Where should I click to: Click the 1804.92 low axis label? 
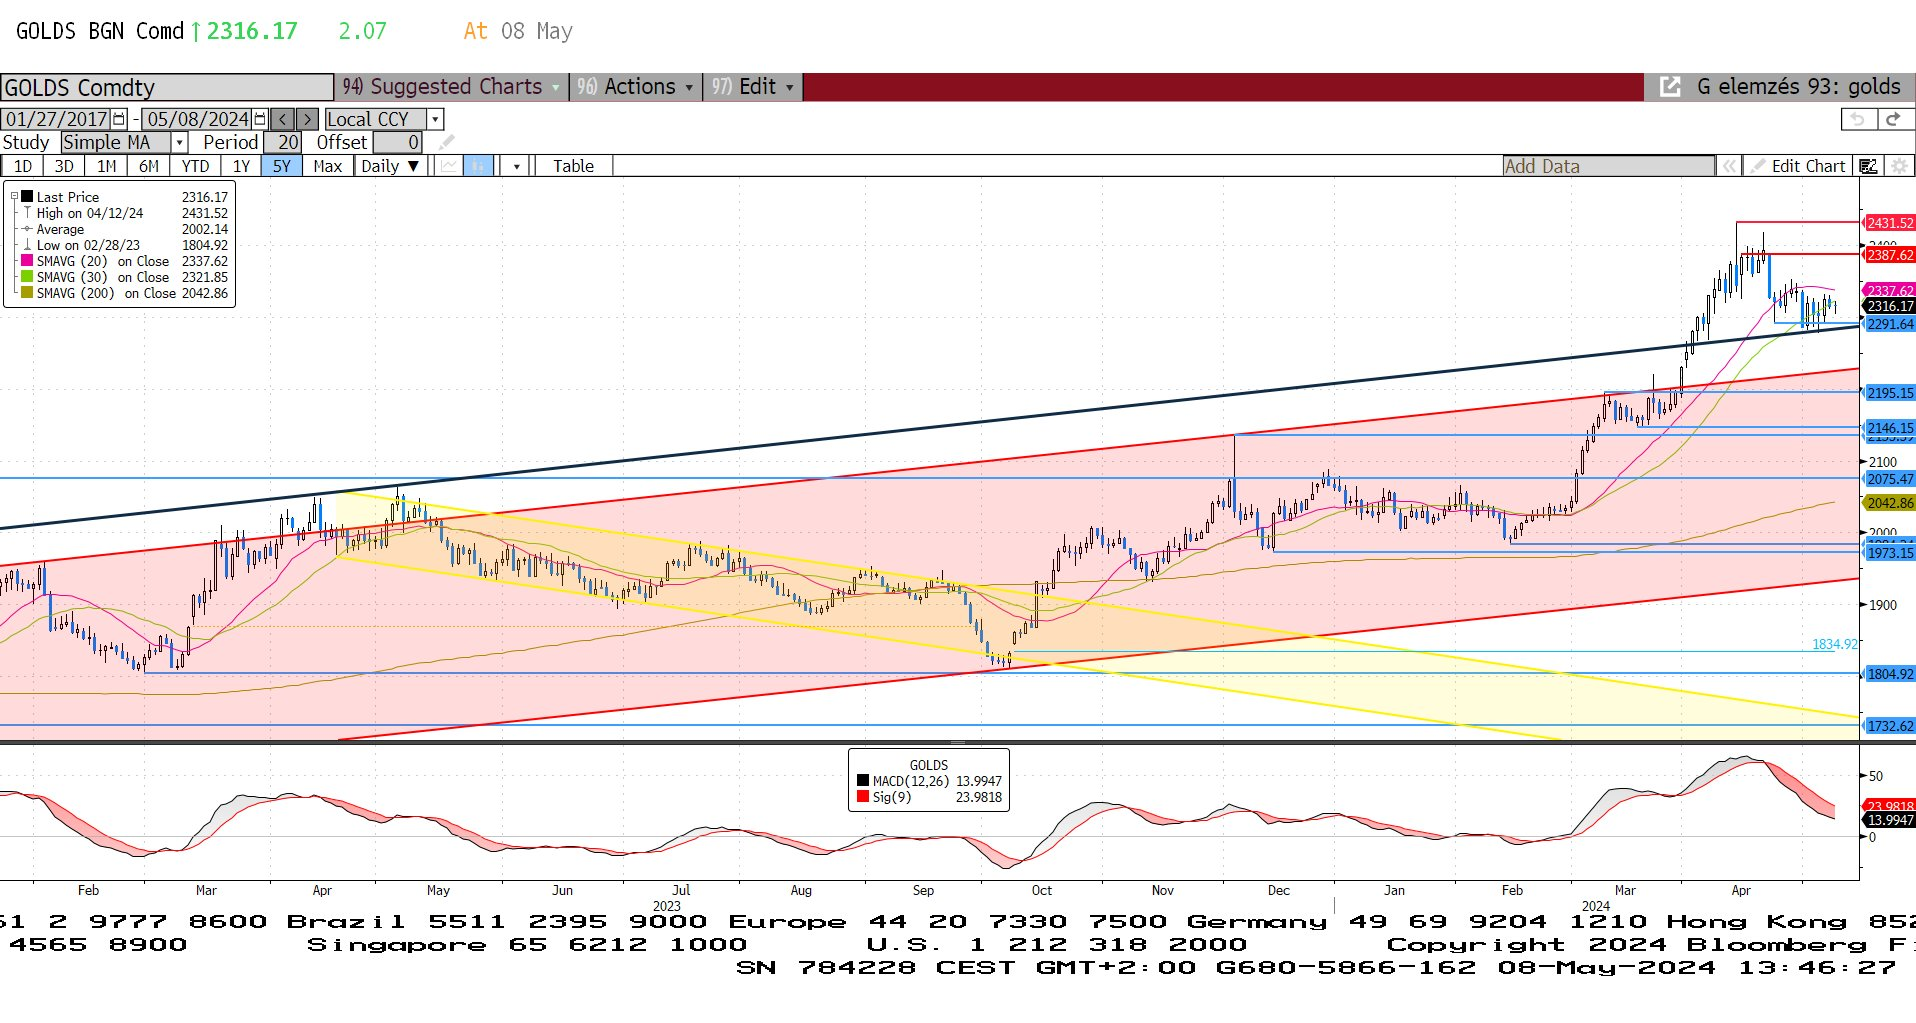1890,674
